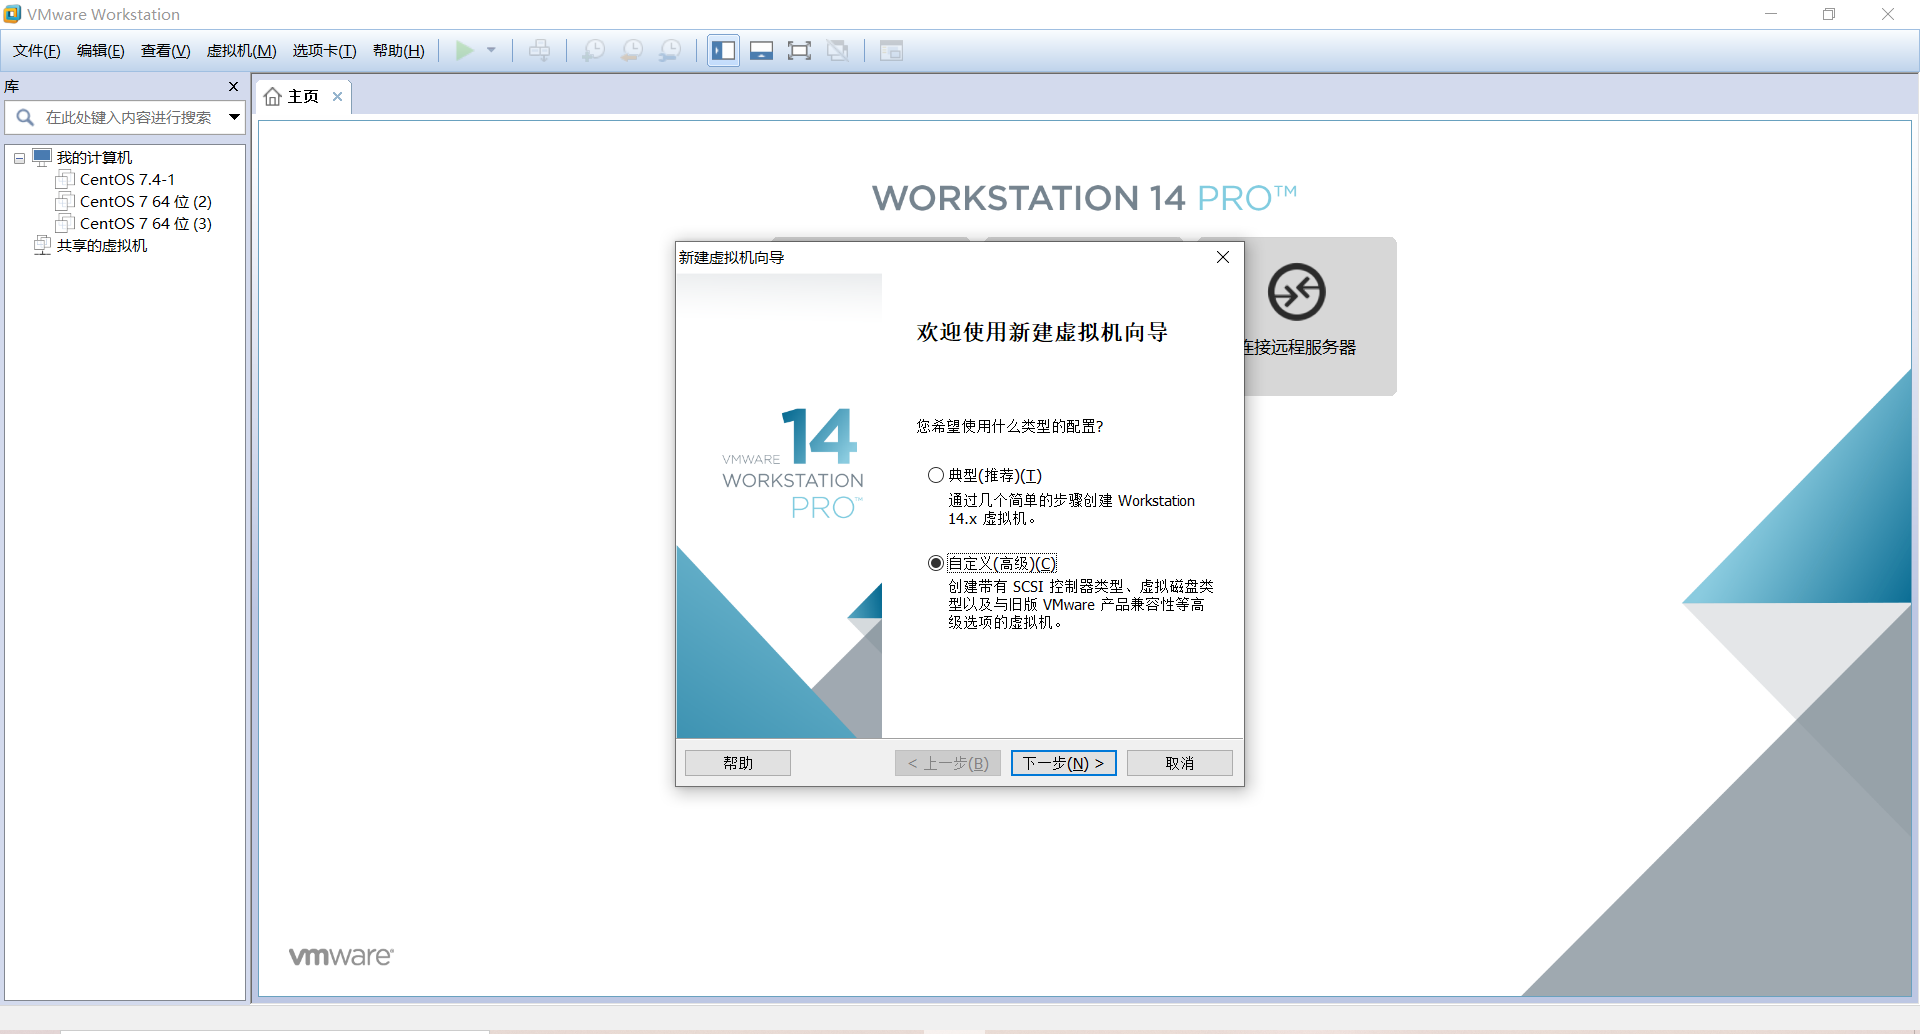Click the green power-on play icon
1920x1034 pixels.
[465, 50]
